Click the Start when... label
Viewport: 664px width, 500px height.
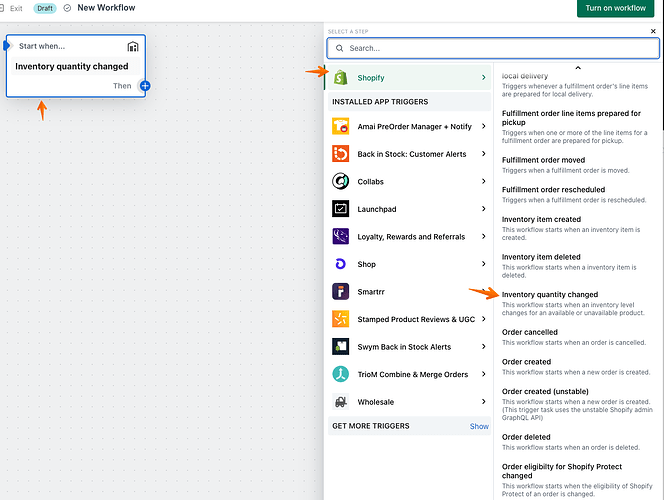point(42,46)
